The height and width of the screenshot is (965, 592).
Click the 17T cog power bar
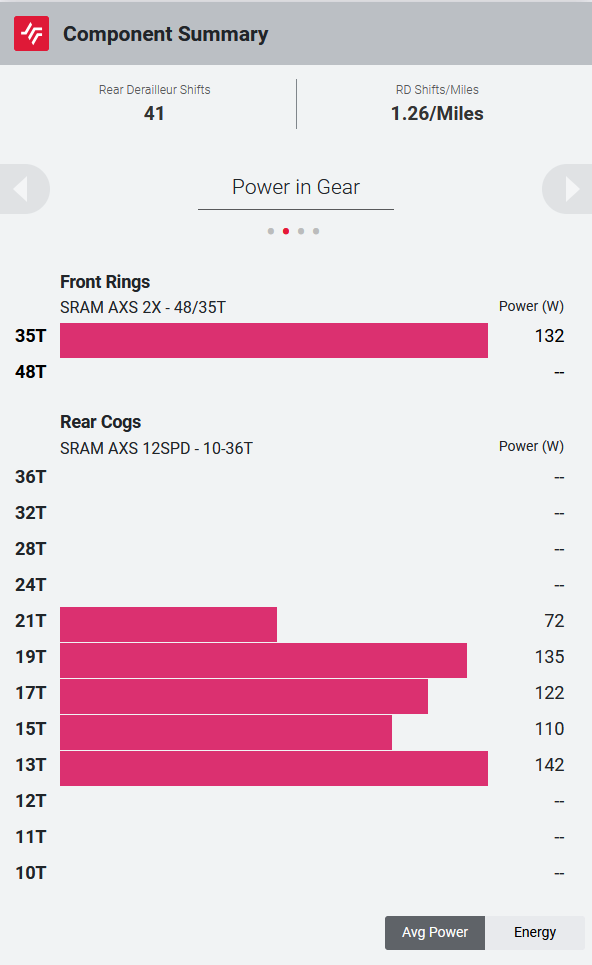(244, 696)
